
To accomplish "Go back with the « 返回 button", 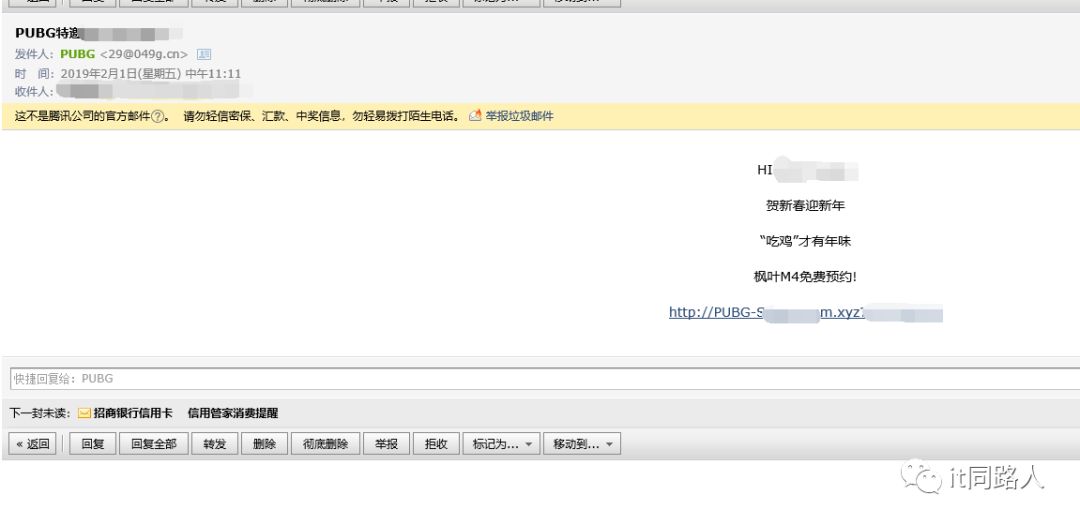I will (x=32, y=444).
